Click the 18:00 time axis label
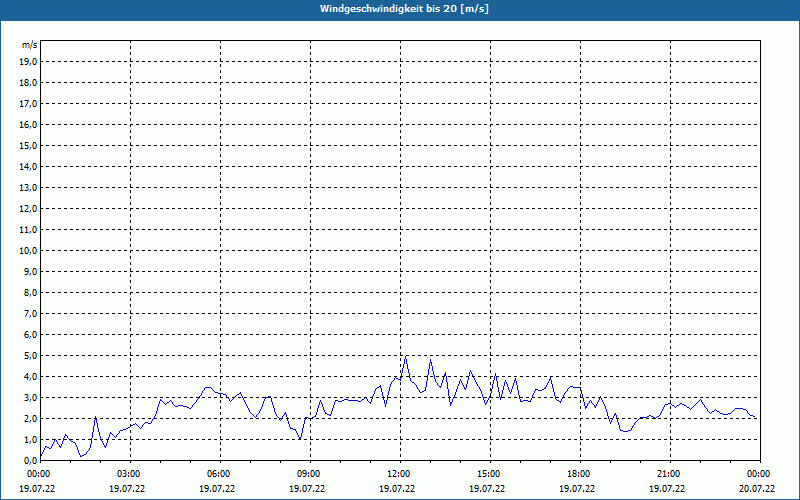Image resolution: width=800 pixels, height=500 pixels. click(580, 474)
